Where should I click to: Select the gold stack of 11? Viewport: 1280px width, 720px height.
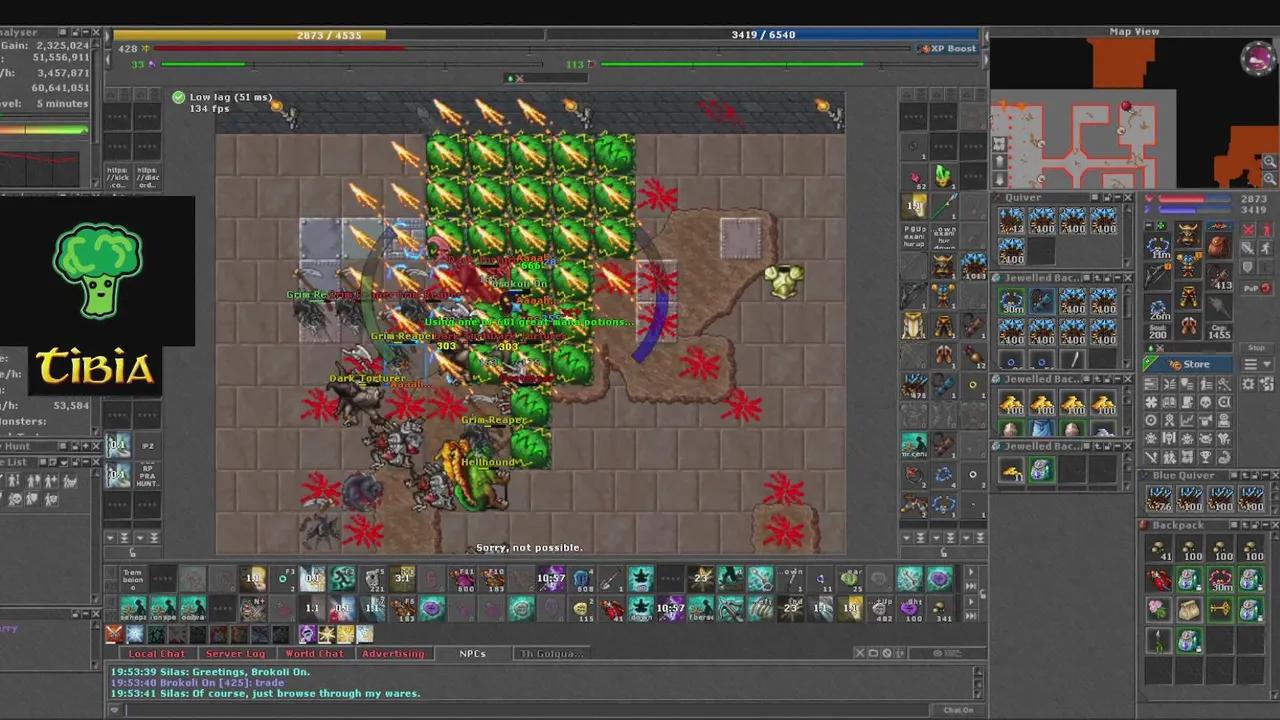(1011, 470)
